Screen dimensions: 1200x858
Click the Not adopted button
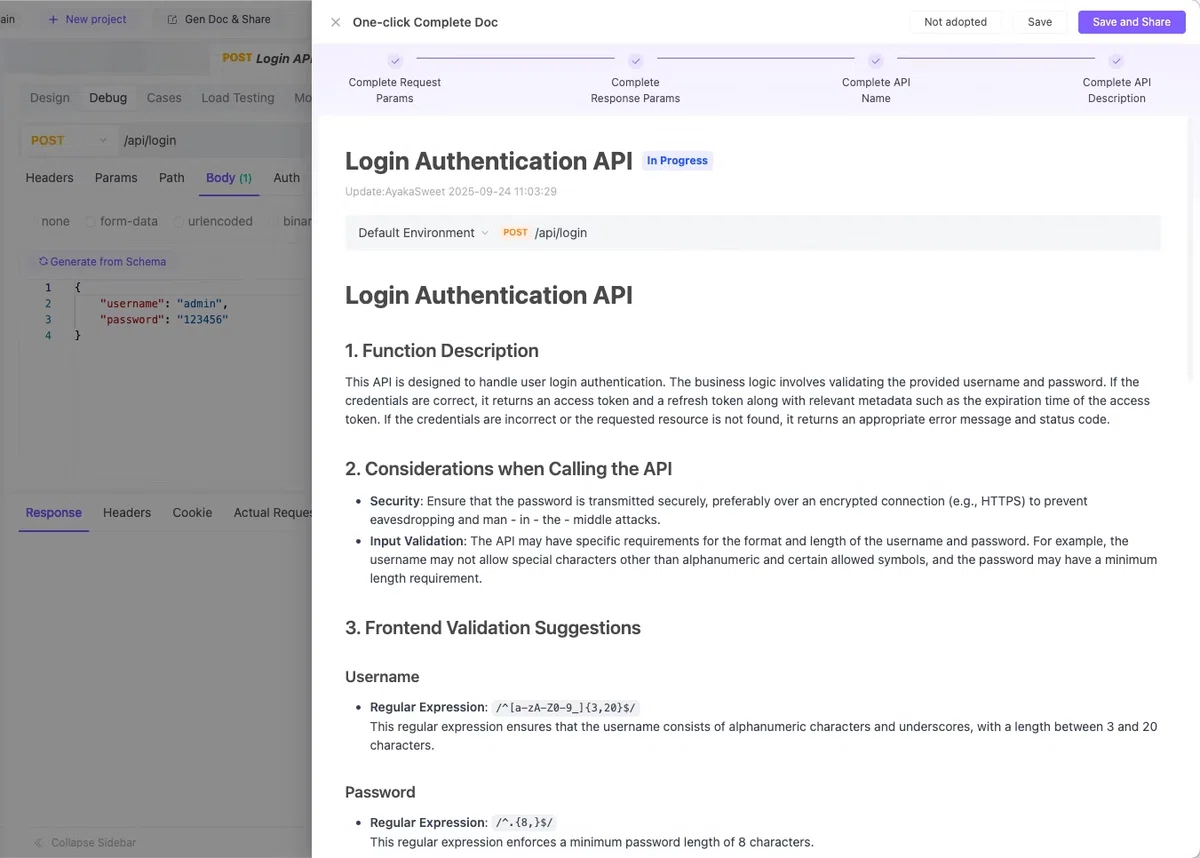(x=955, y=22)
